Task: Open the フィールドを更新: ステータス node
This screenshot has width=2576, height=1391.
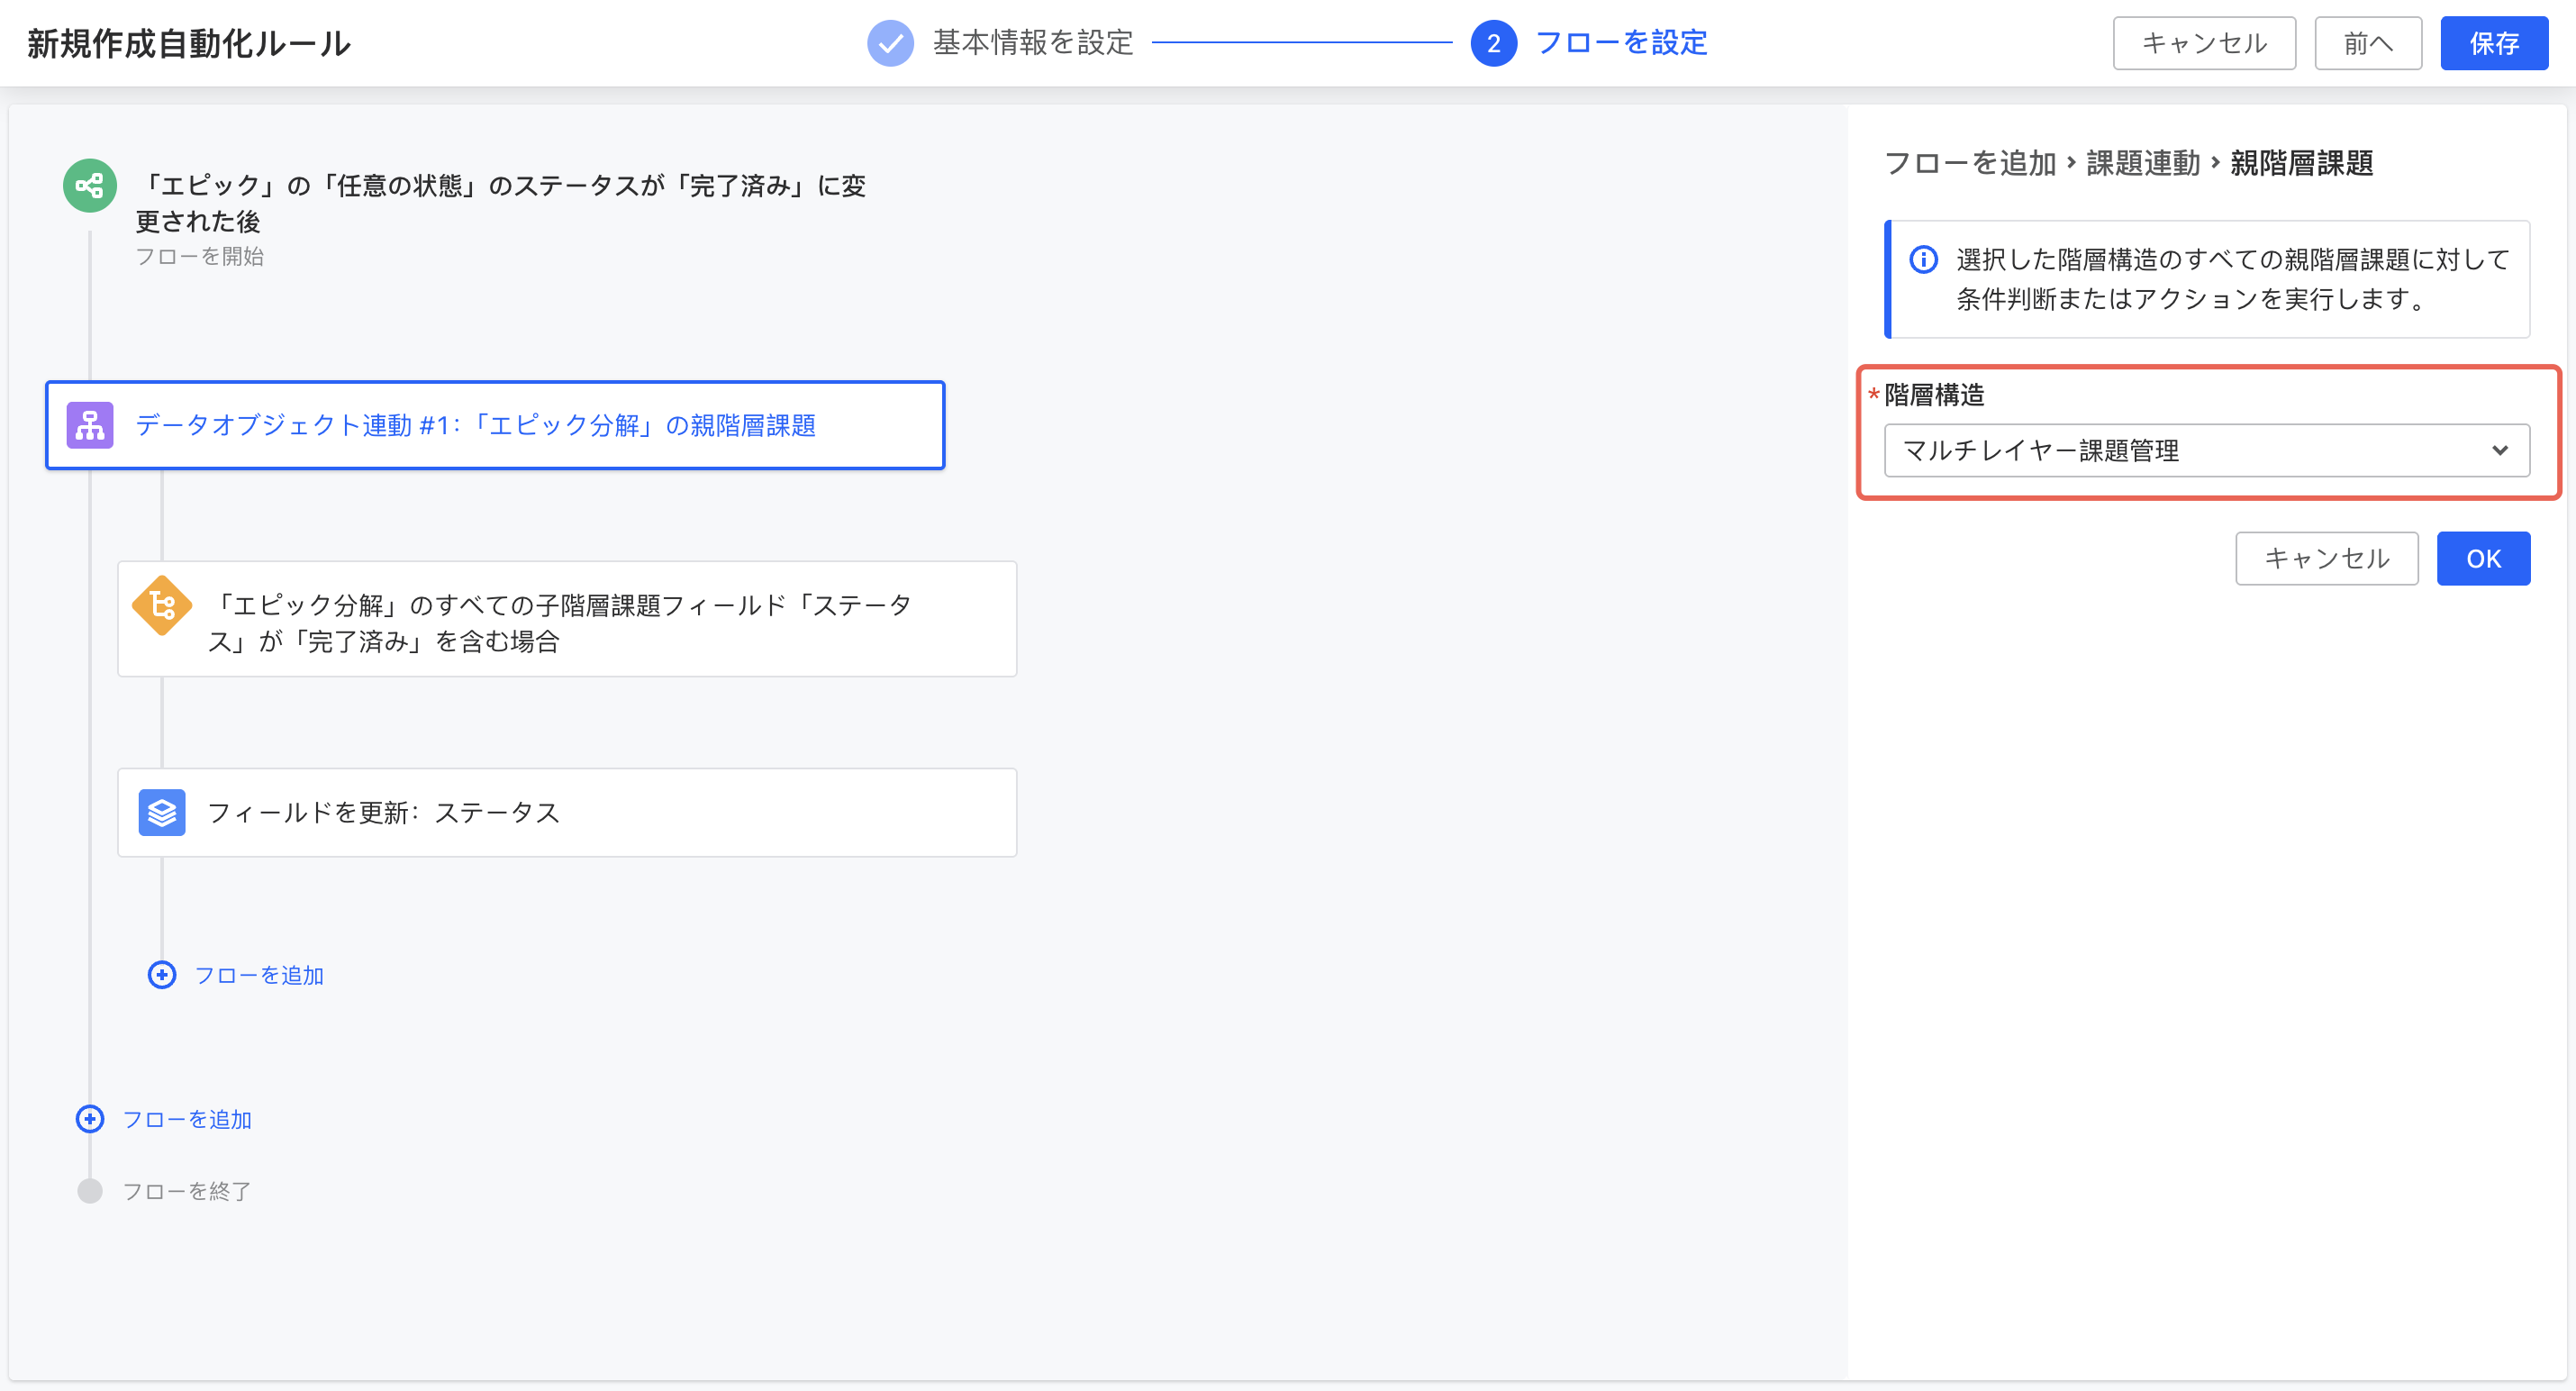Action: 567,813
